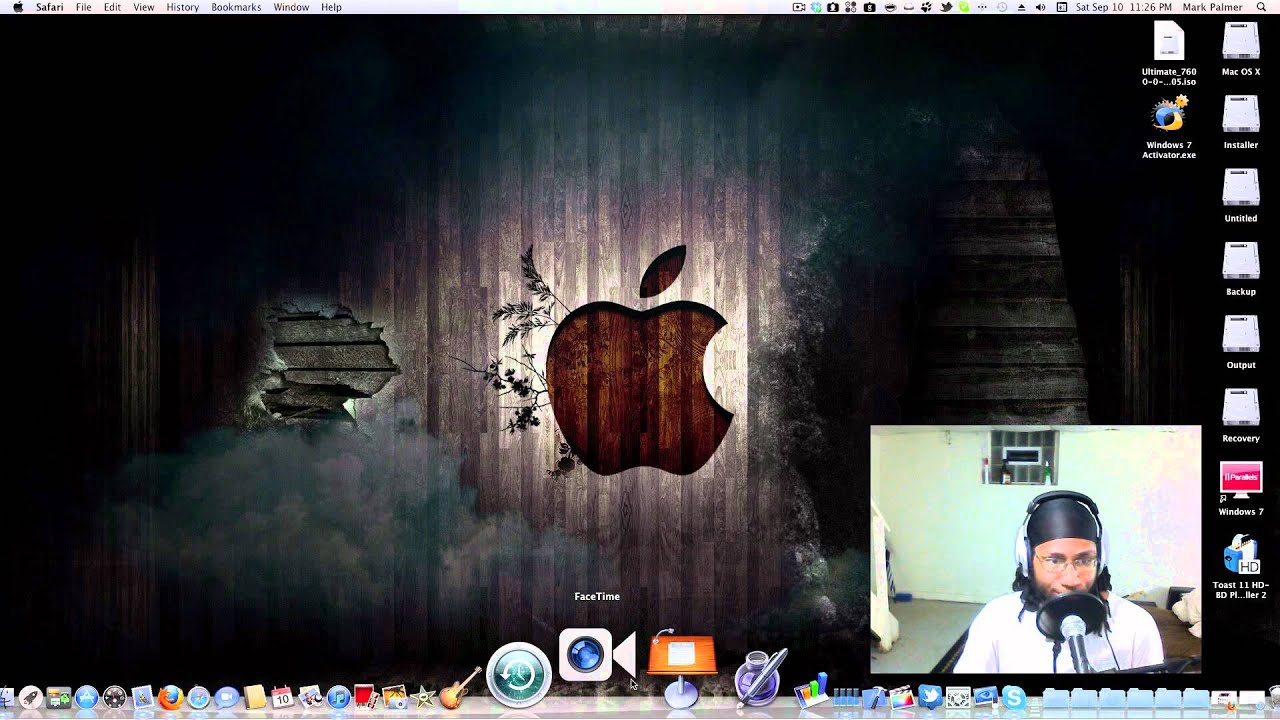Viewport: 1280px width, 720px height.
Task: Open Keynote from the dock
Action: (x=681, y=668)
